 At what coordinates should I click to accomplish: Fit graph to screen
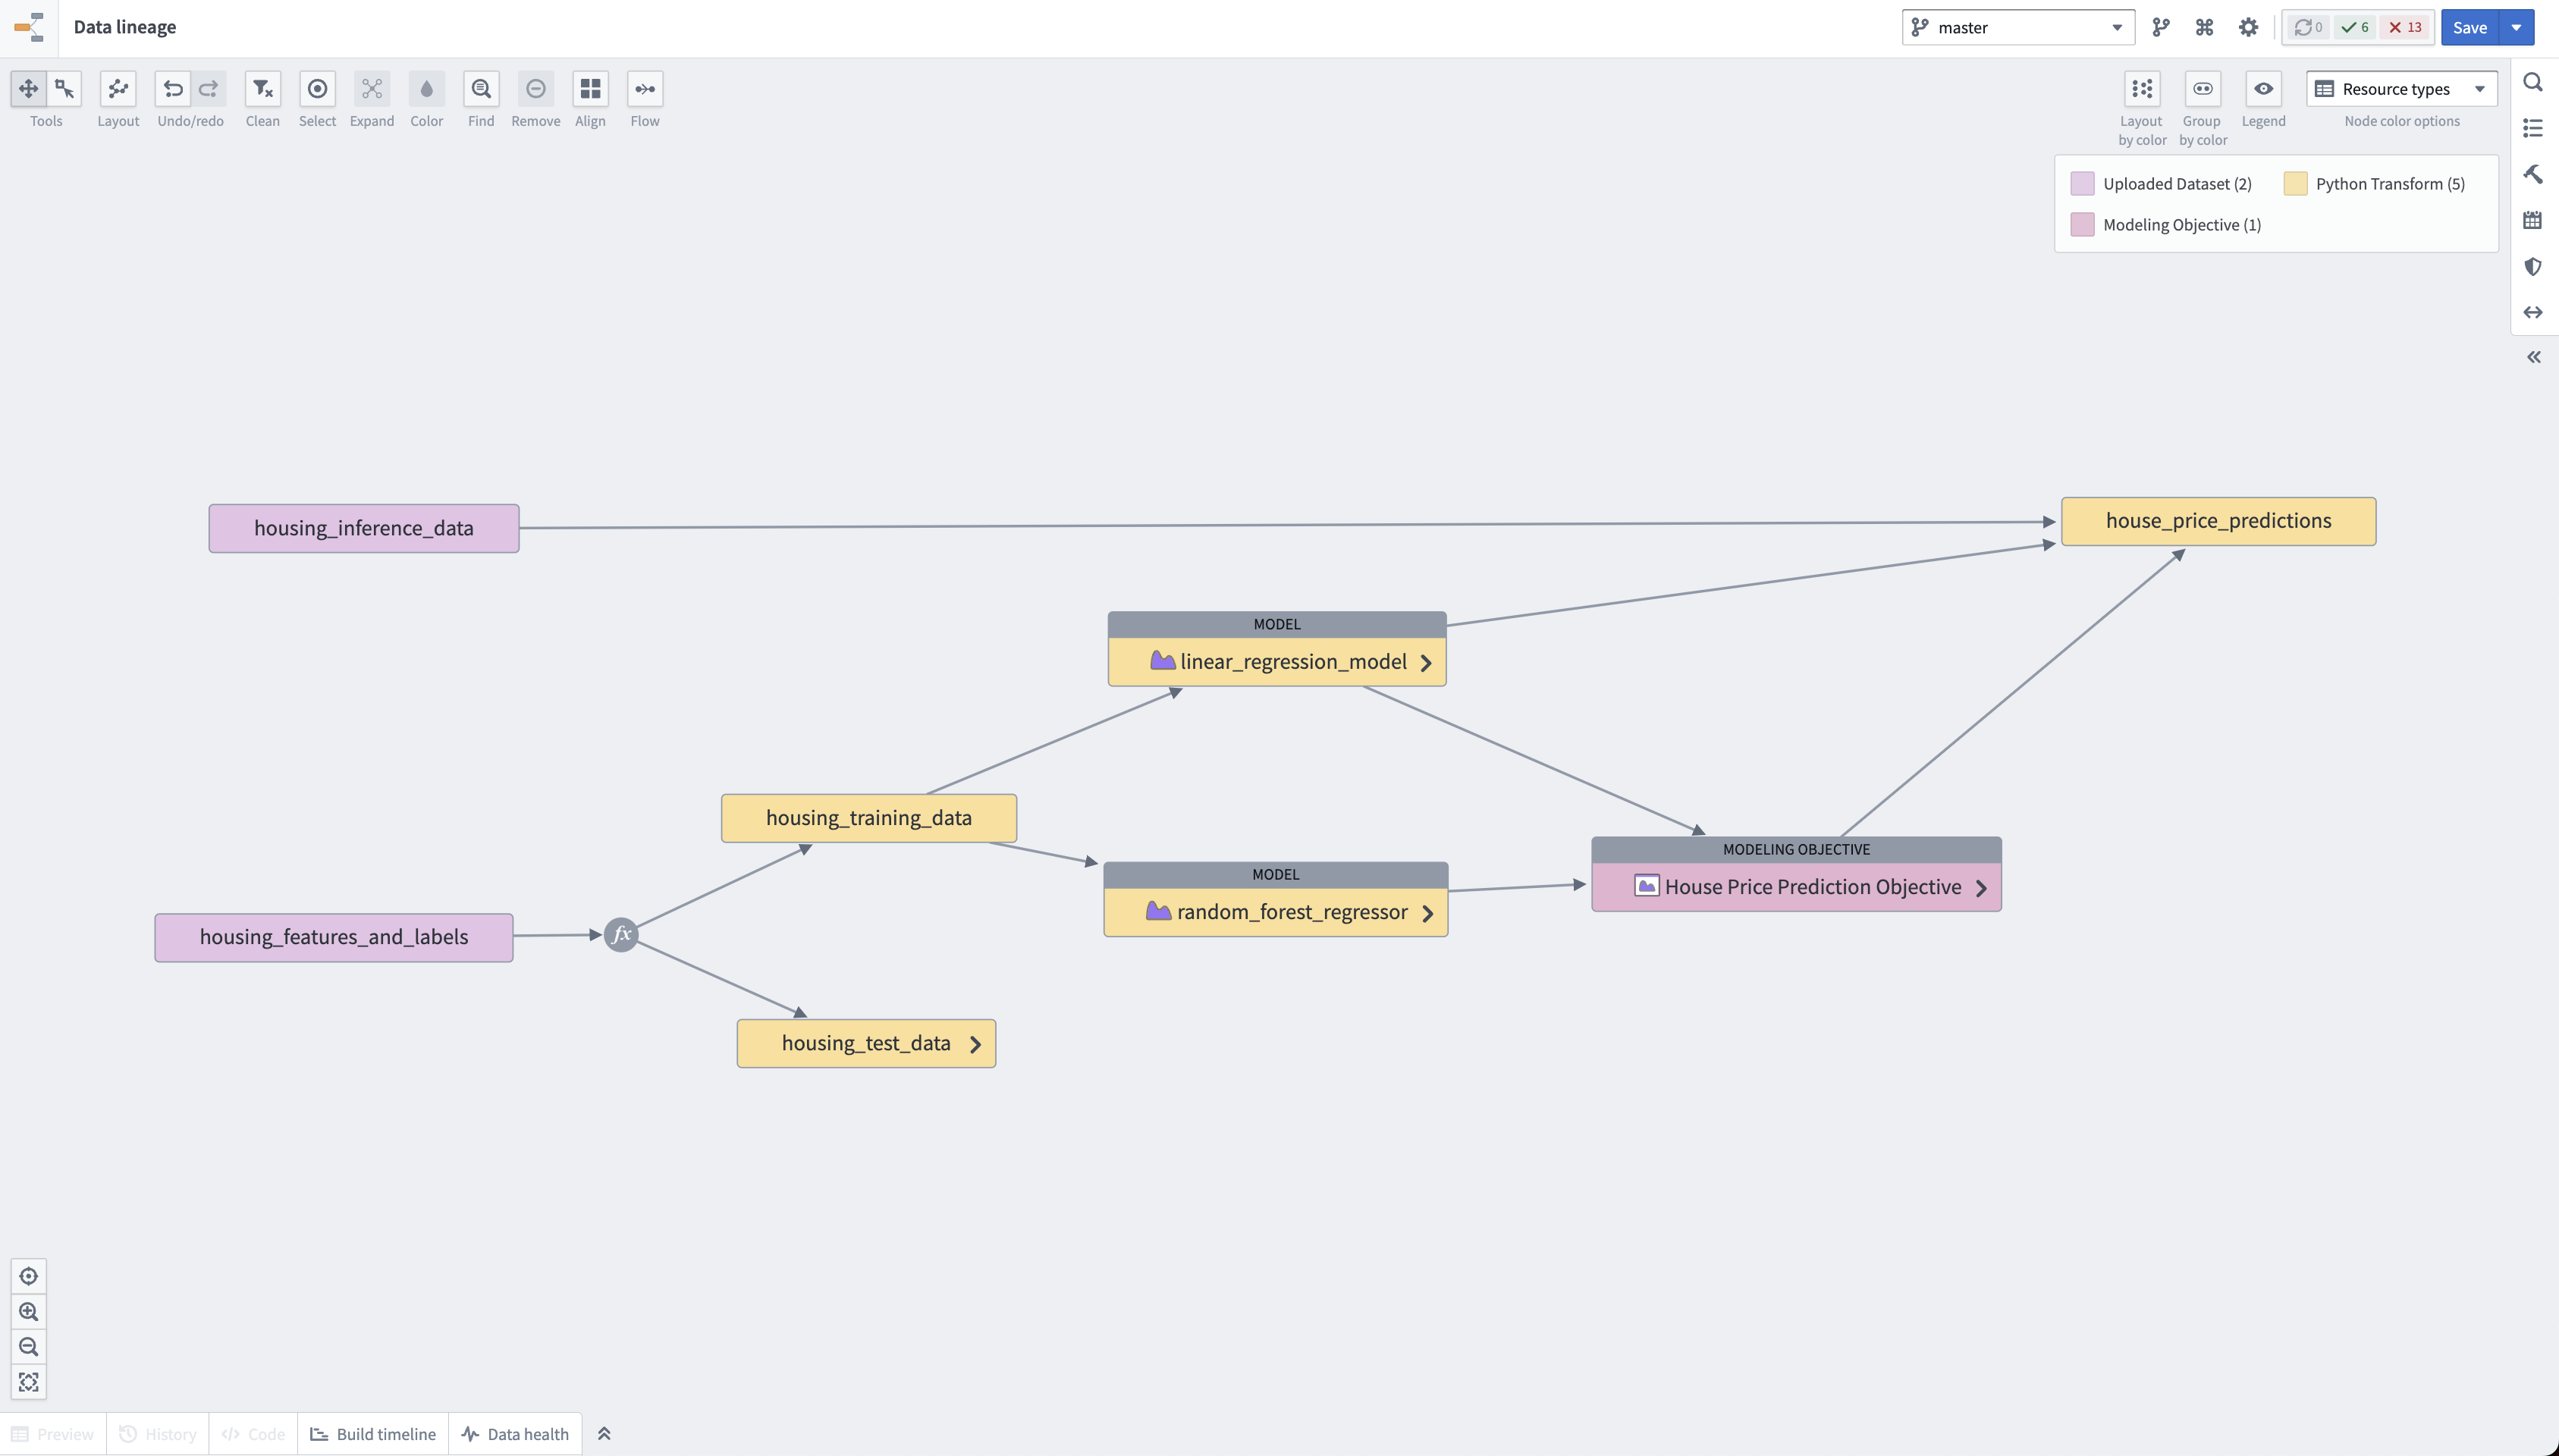28,1382
